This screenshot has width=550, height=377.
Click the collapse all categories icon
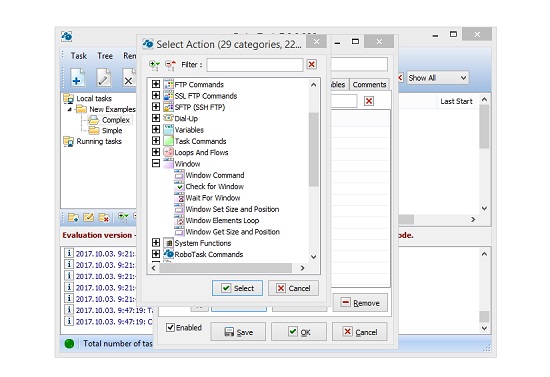pos(170,65)
